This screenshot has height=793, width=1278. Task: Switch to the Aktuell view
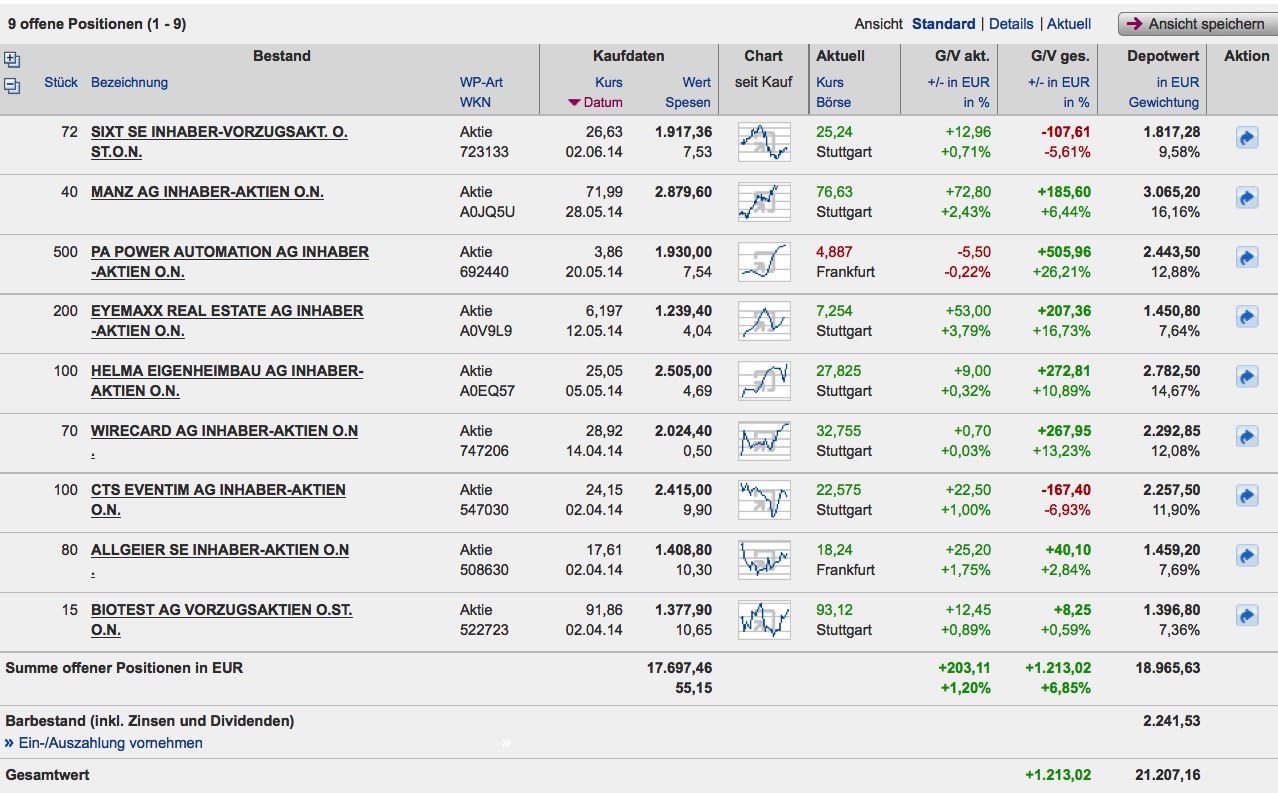1069,24
